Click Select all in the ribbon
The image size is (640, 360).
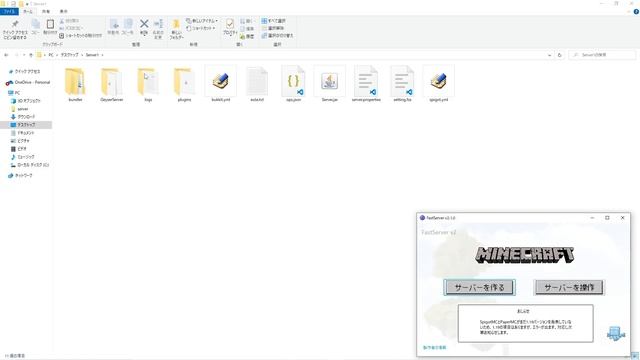pos(273,20)
